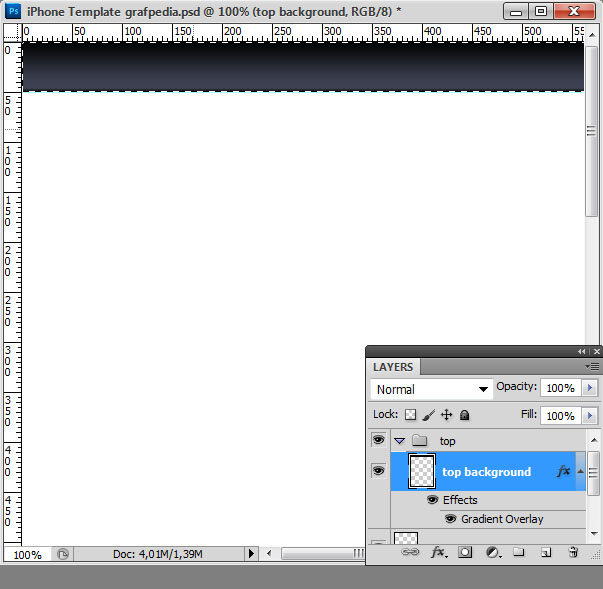Viewport: 603px width, 589px height.
Task: Lock layer position
Action: click(x=446, y=415)
